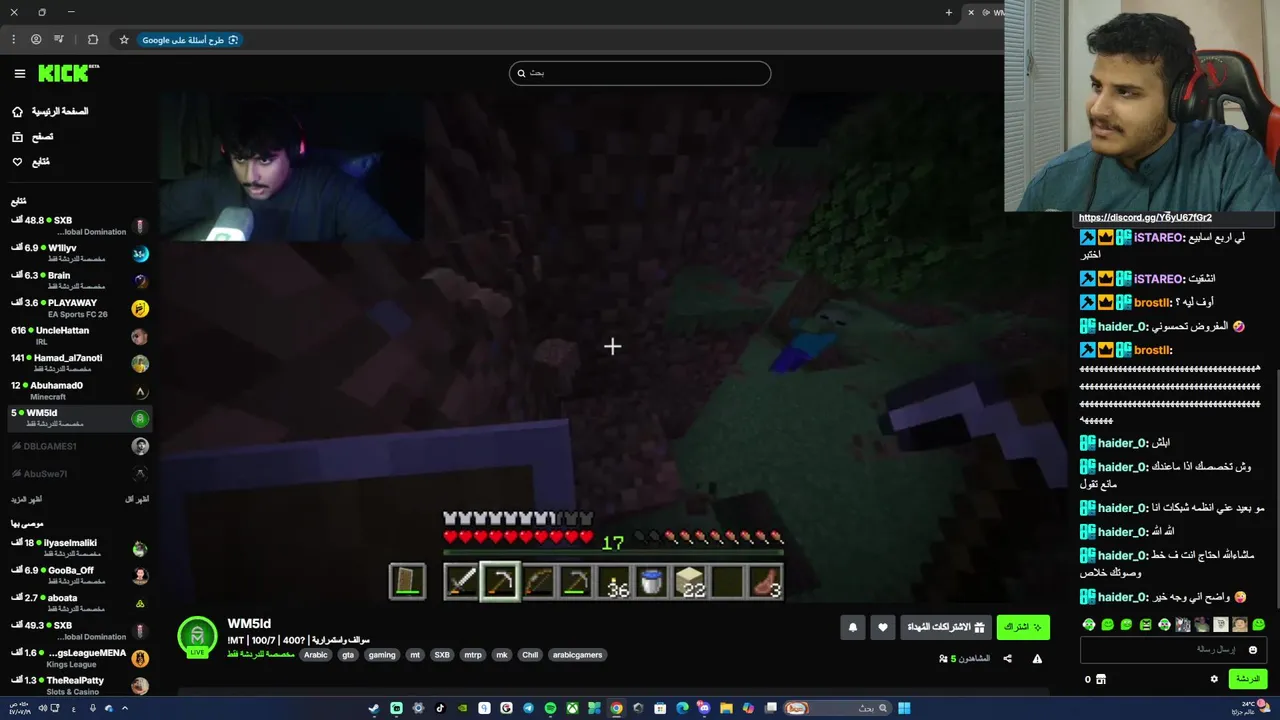Click the Chill stream tag
Viewport: 1280px width, 720px height.
pos(530,655)
